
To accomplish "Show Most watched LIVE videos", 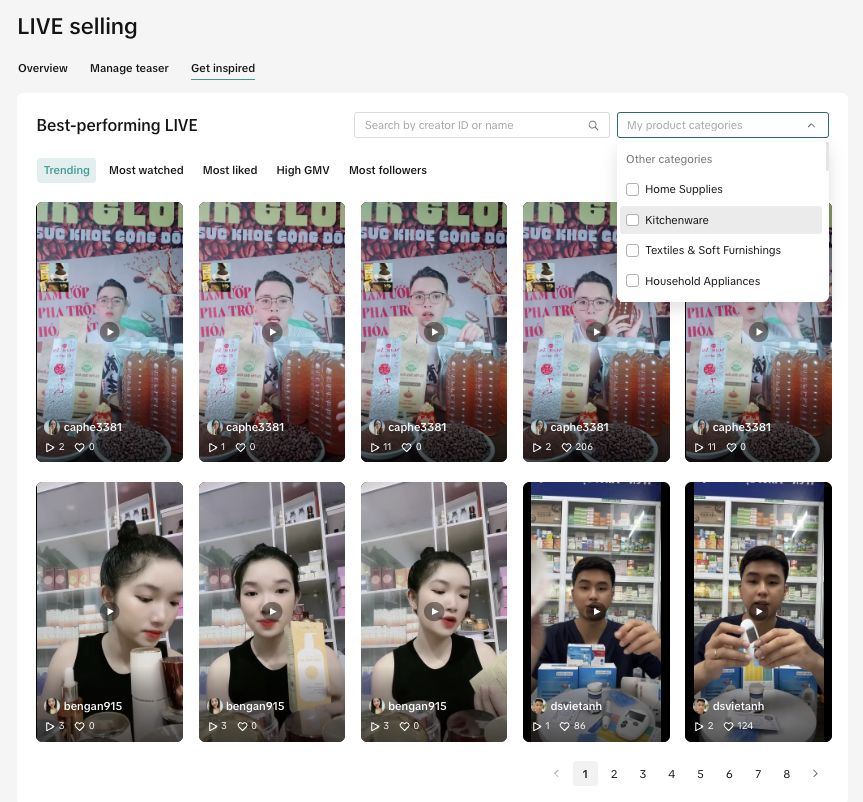I will coord(146,171).
